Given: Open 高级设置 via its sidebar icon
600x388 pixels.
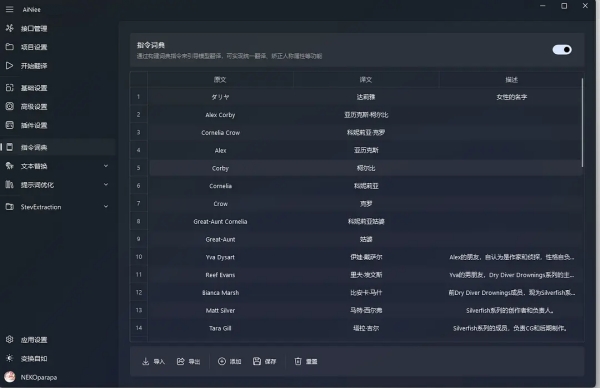Looking at the screenshot, I should 10,106.
